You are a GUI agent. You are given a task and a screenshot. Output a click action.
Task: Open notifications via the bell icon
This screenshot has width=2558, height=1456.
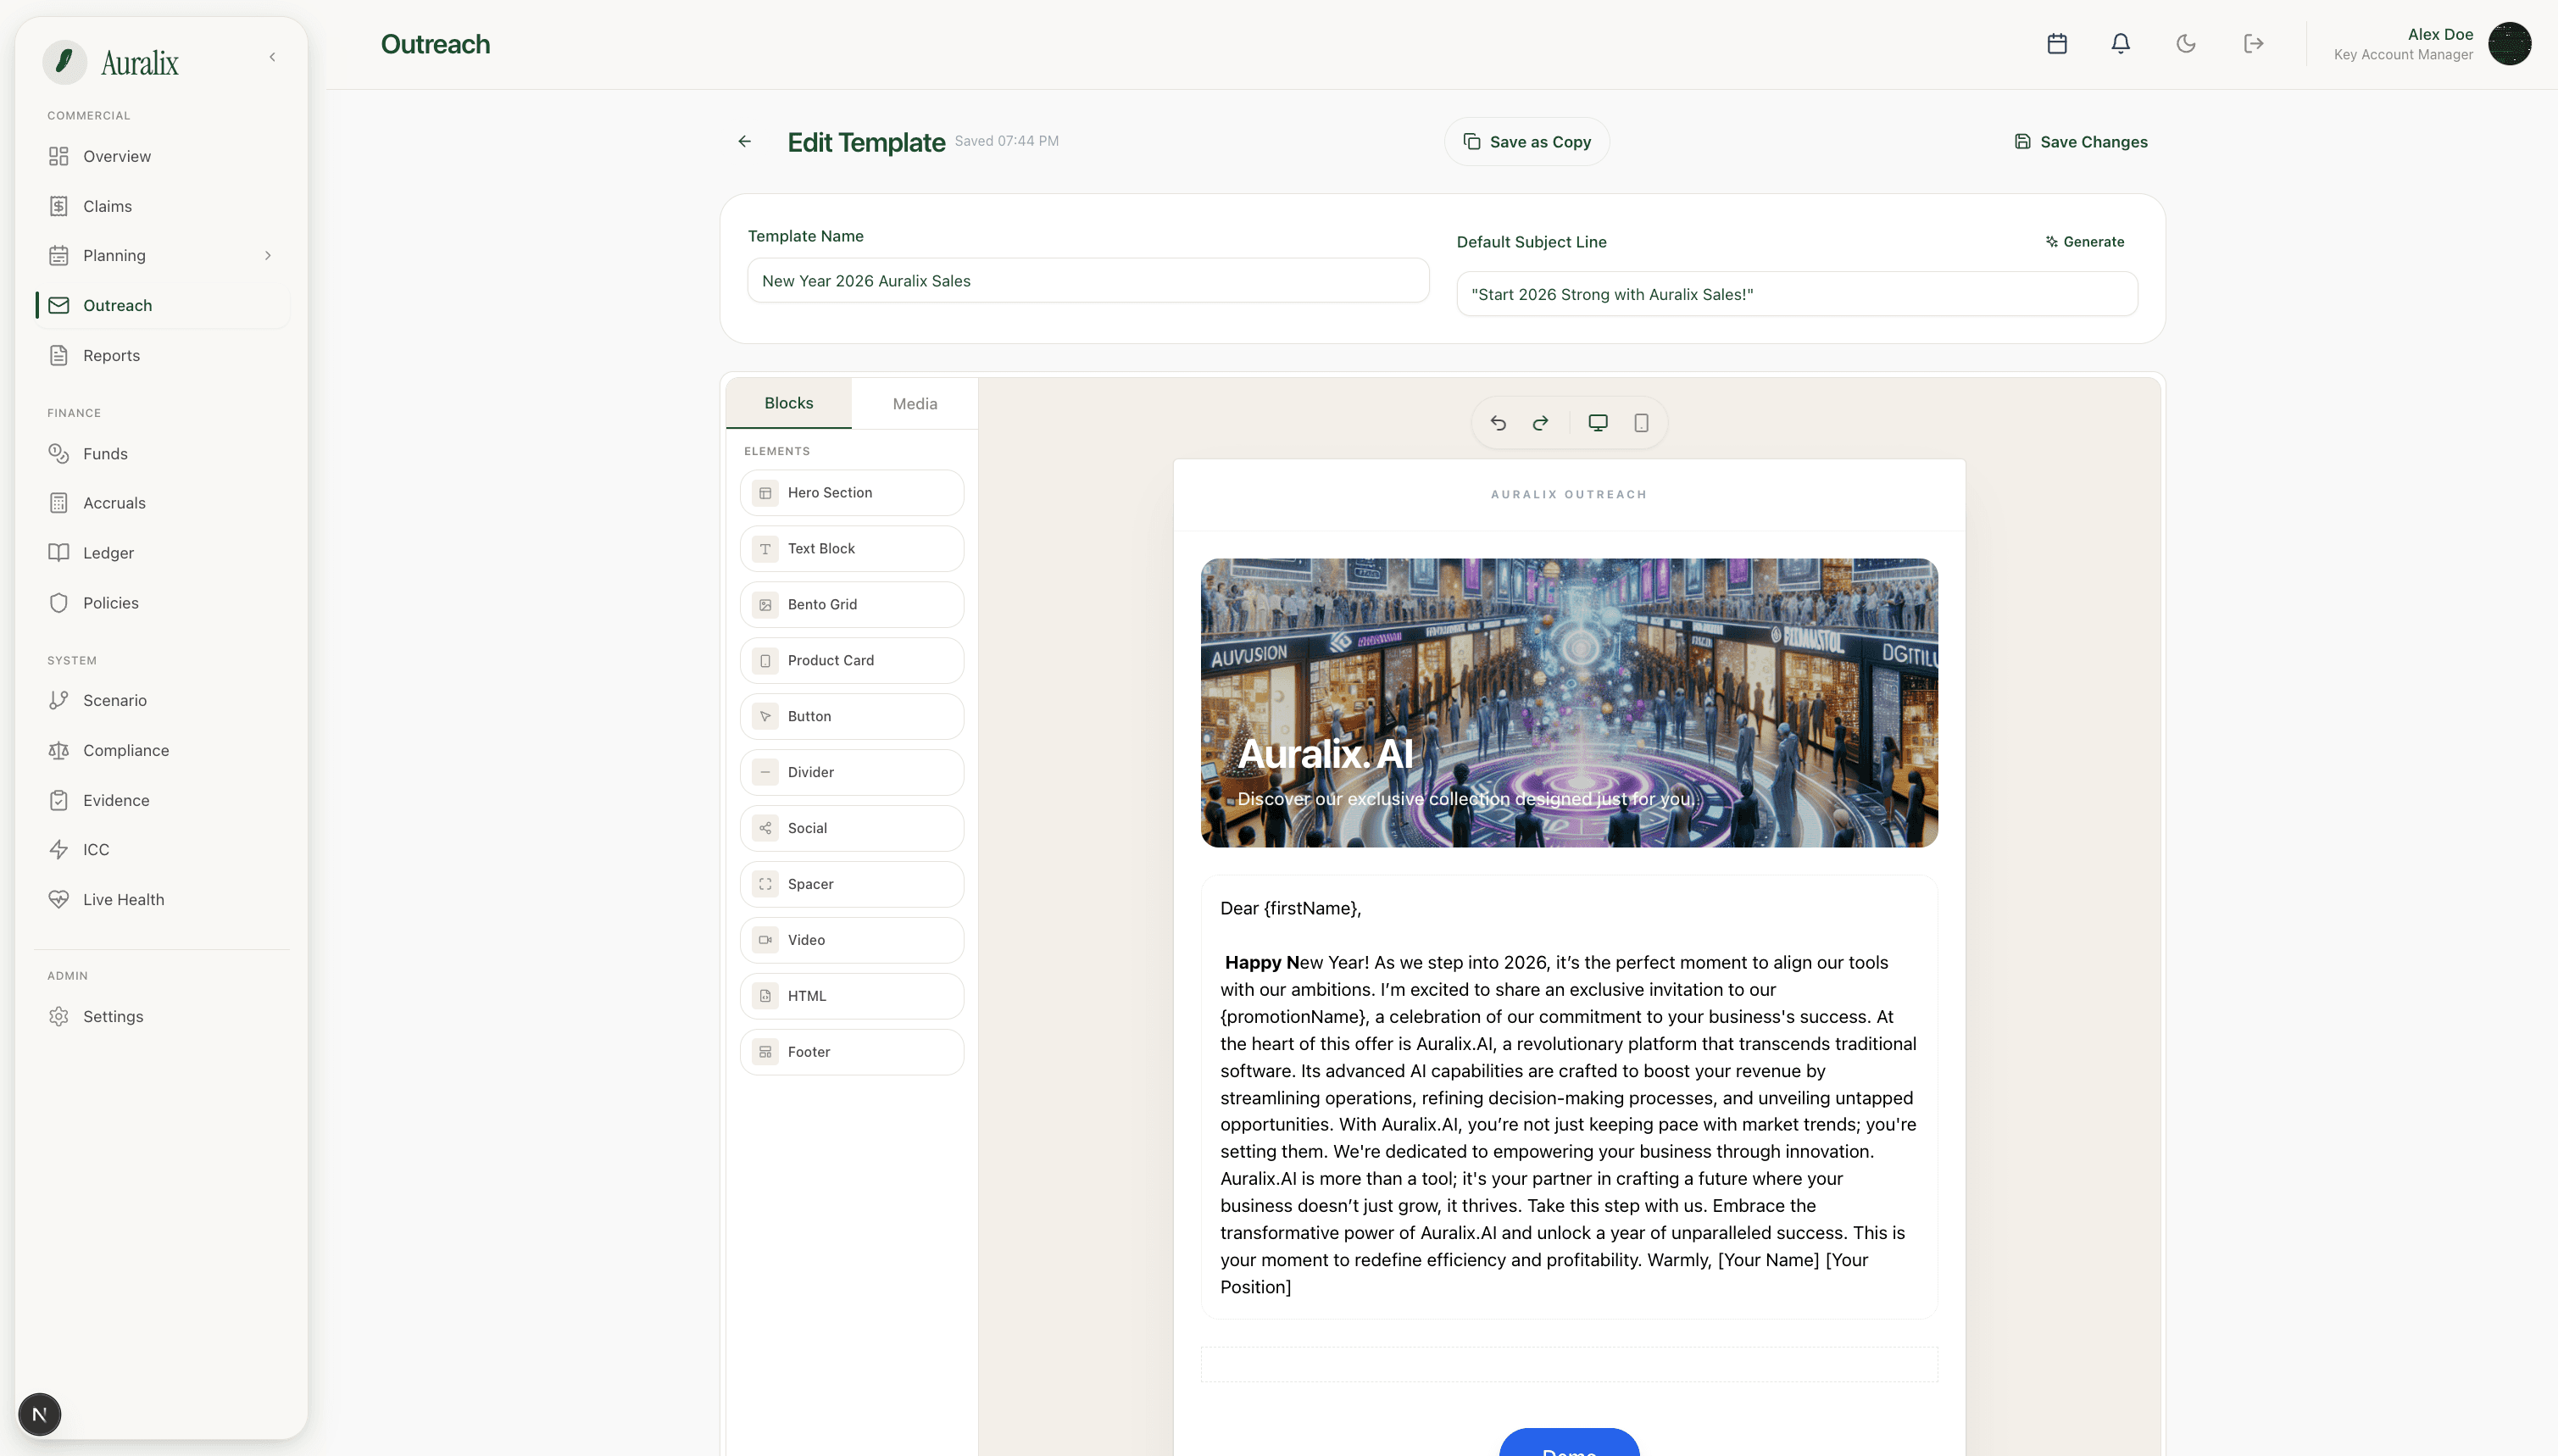(x=2120, y=43)
